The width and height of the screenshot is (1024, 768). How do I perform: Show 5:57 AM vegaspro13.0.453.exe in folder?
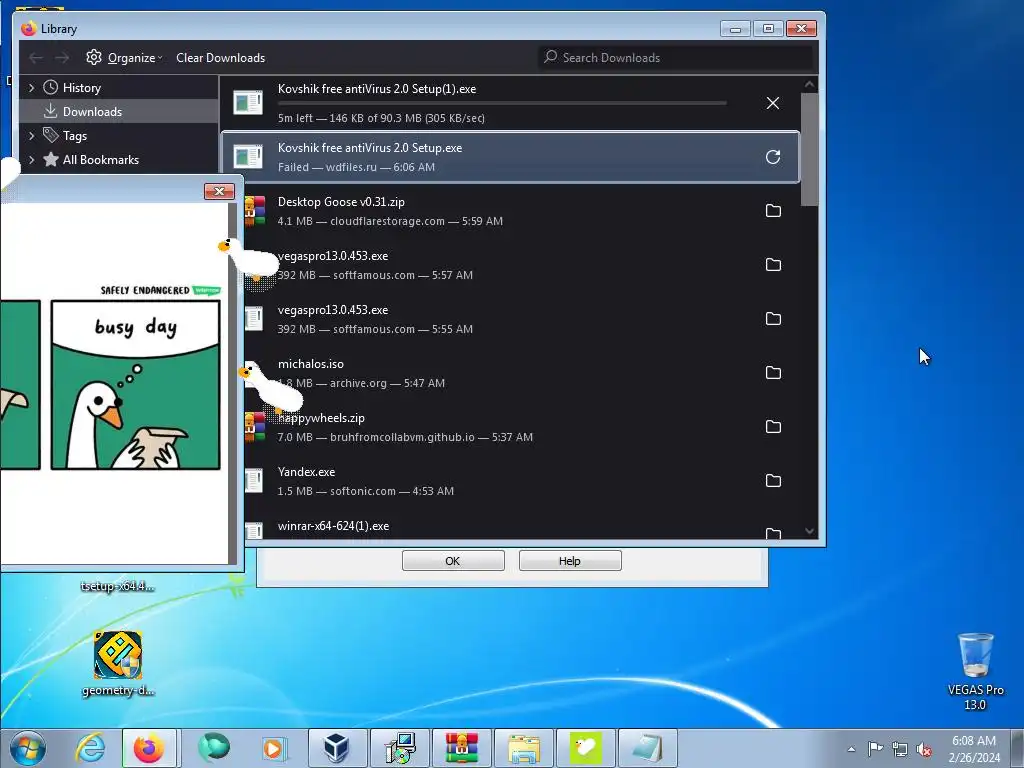(773, 264)
